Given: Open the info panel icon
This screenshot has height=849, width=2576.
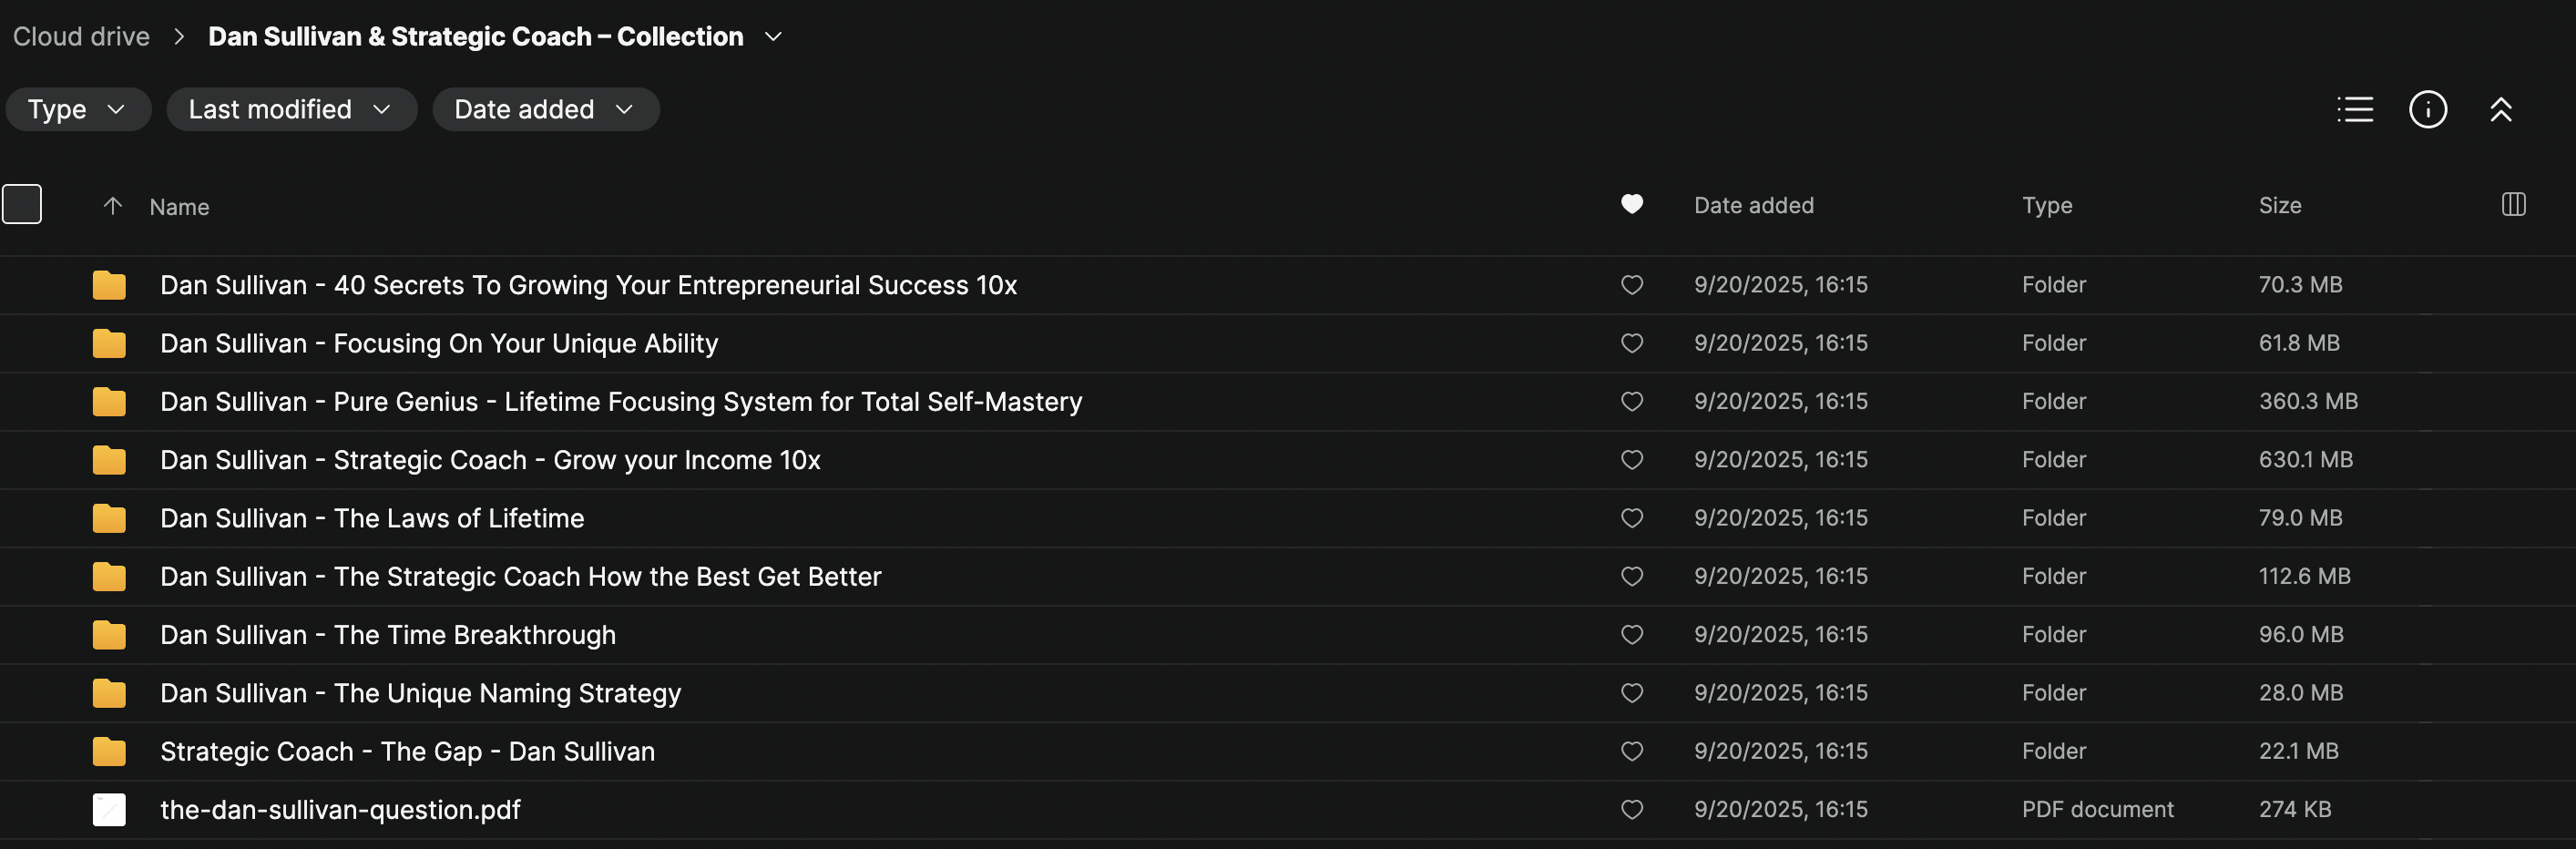Looking at the screenshot, I should tap(2428, 109).
